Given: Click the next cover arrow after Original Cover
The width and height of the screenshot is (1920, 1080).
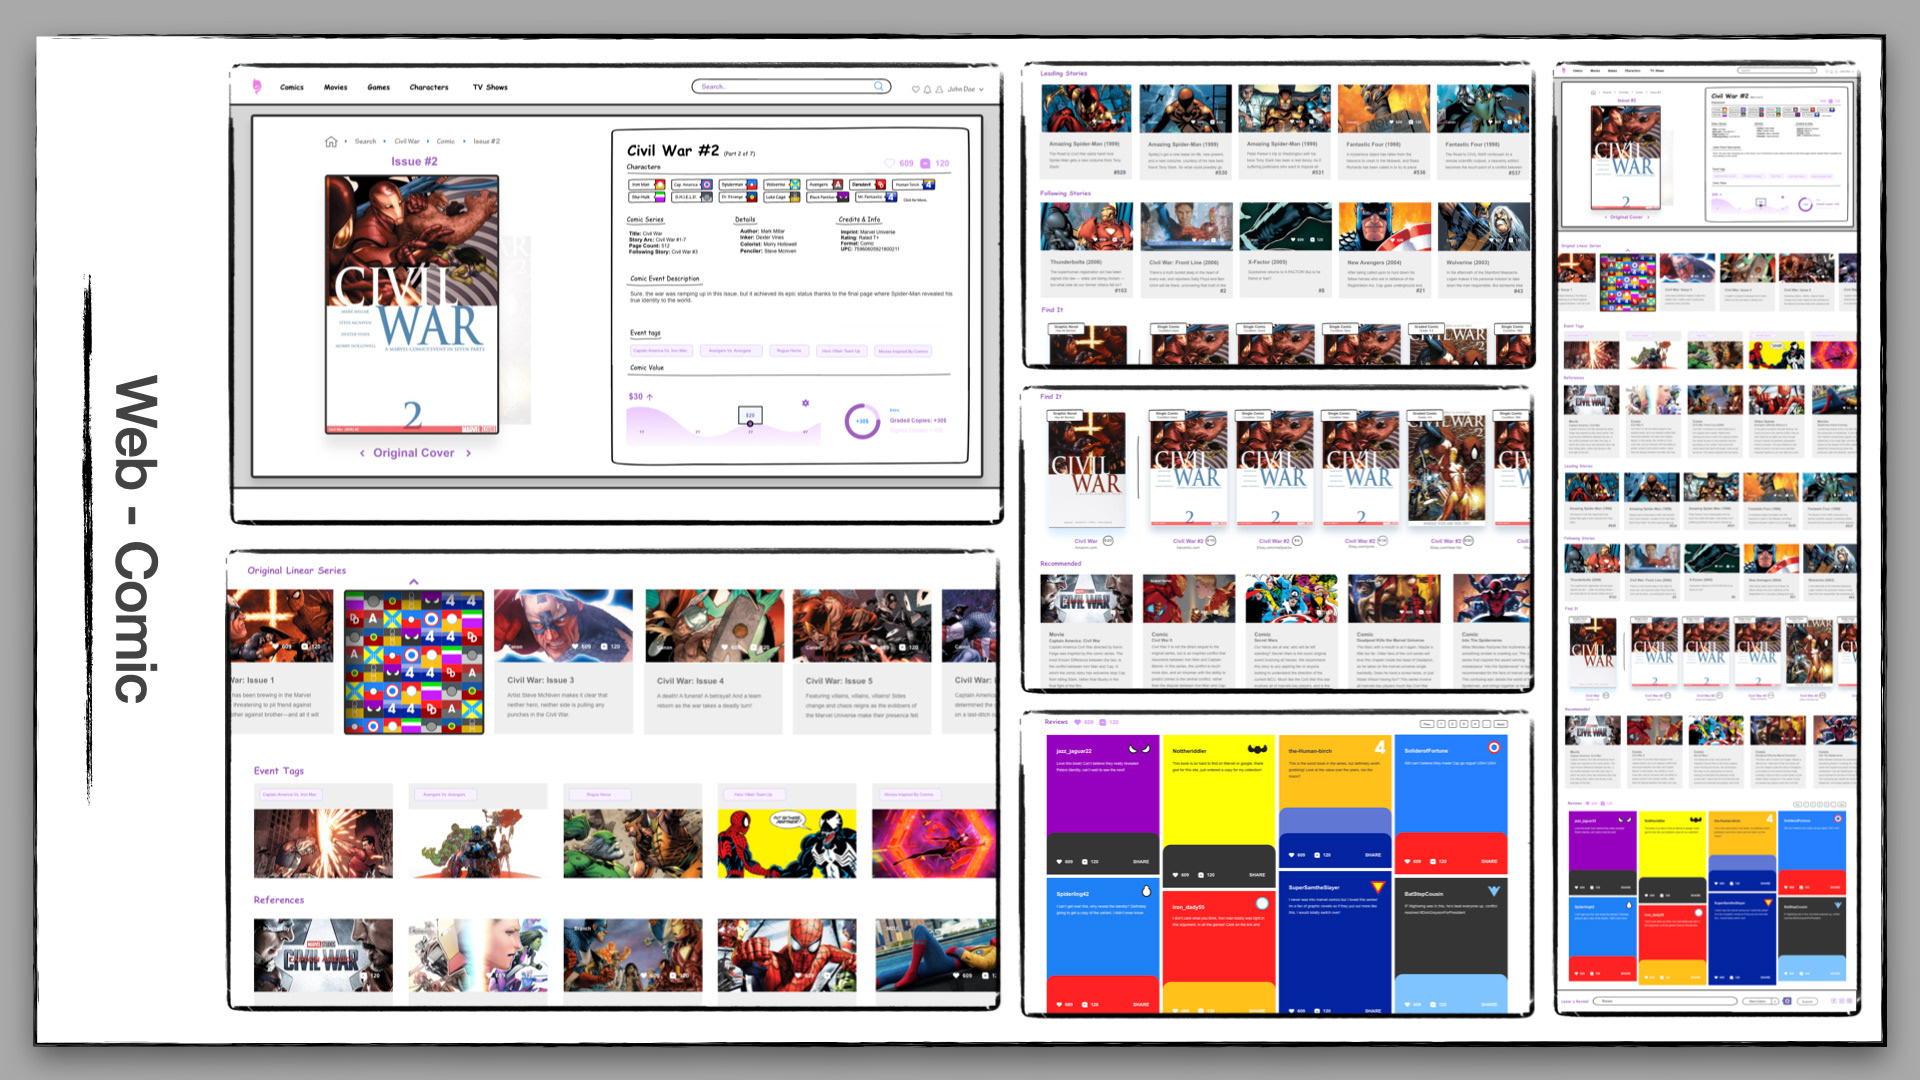Looking at the screenshot, I should point(468,453).
